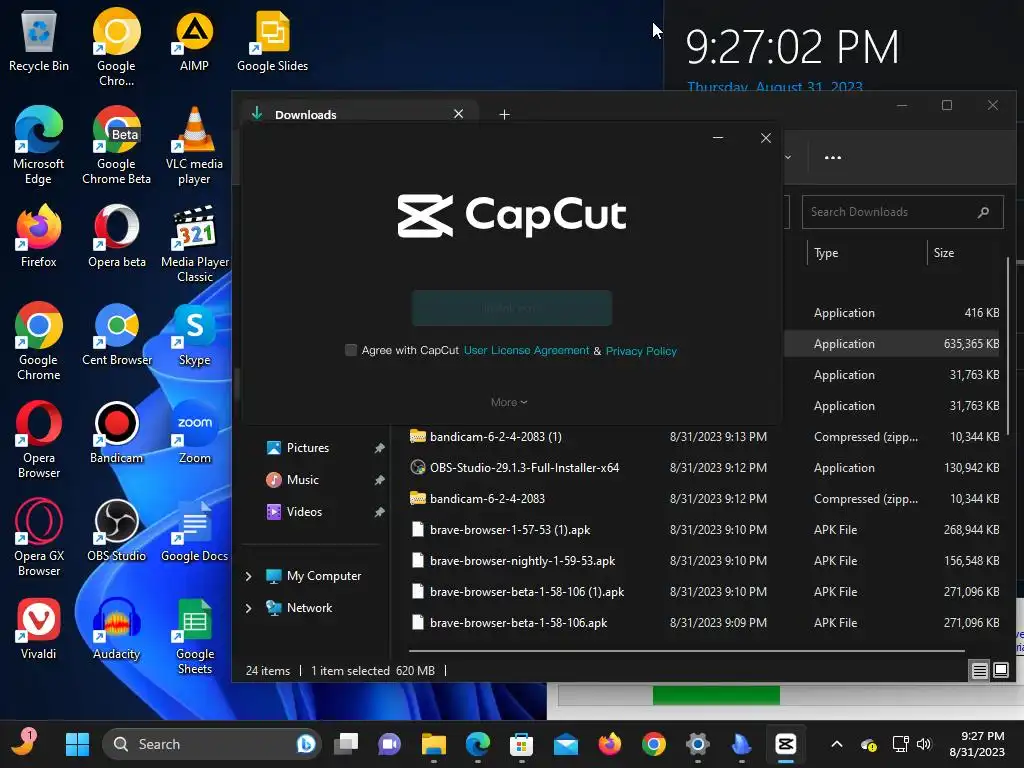1024x768 pixels.
Task: Open Microsoft Store from taskbar
Action: (521, 744)
